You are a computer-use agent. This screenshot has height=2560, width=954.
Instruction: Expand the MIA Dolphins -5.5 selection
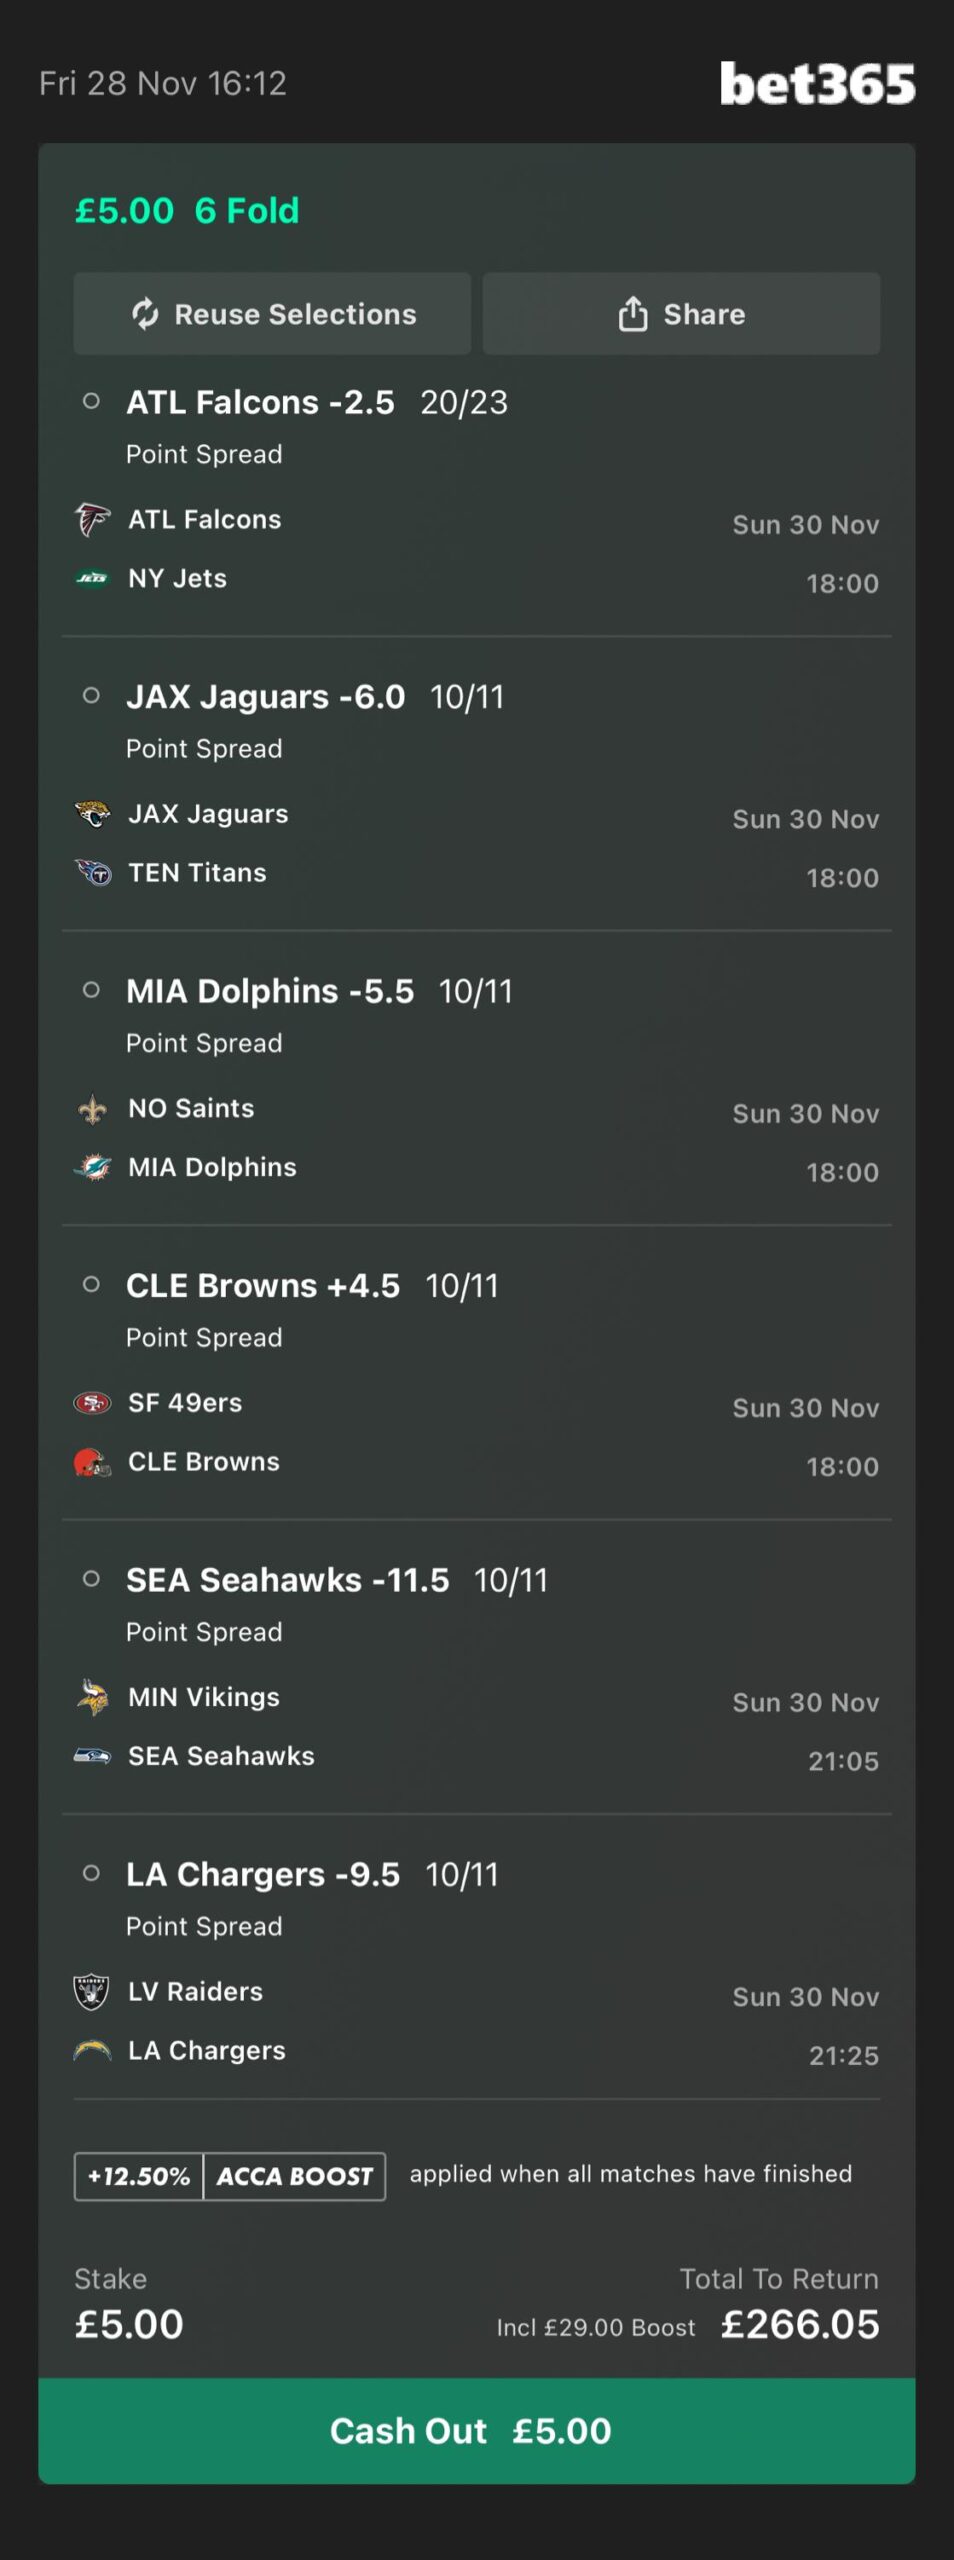click(x=270, y=991)
